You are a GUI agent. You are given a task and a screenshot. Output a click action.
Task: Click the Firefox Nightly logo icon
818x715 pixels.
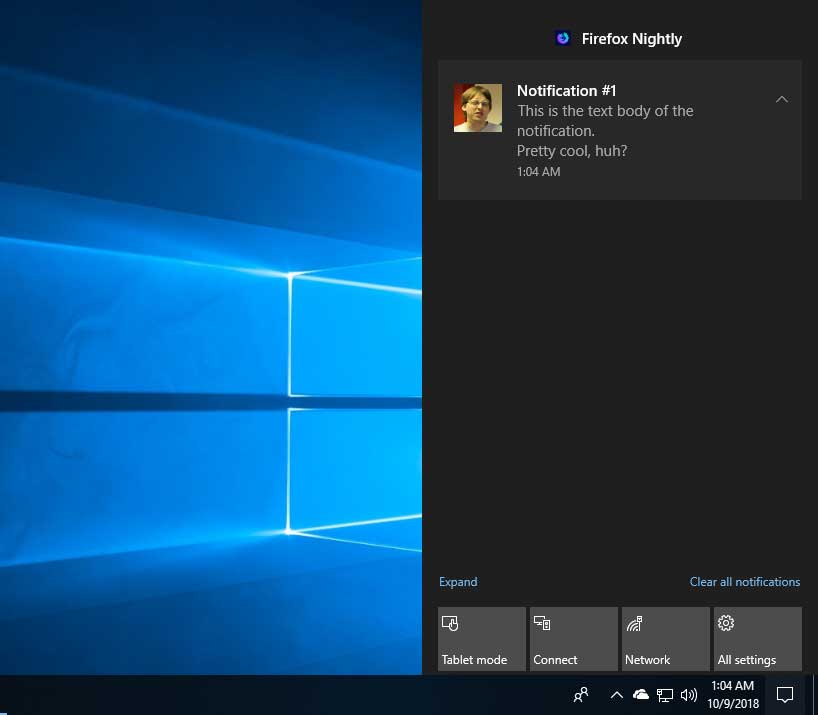pos(563,38)
